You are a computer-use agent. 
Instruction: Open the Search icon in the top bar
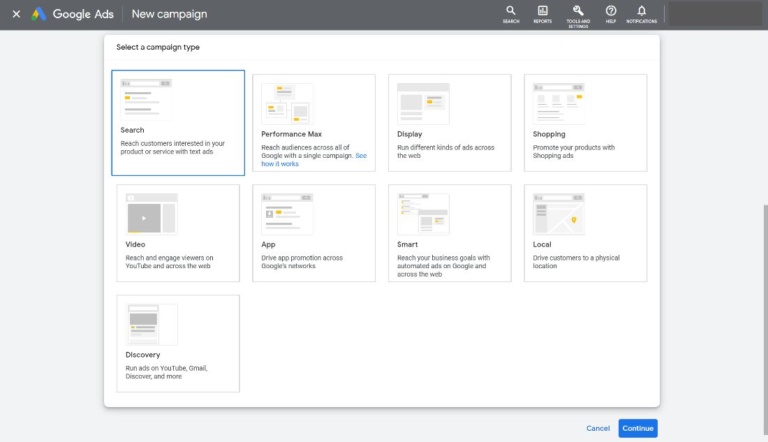tap(510, 14)
